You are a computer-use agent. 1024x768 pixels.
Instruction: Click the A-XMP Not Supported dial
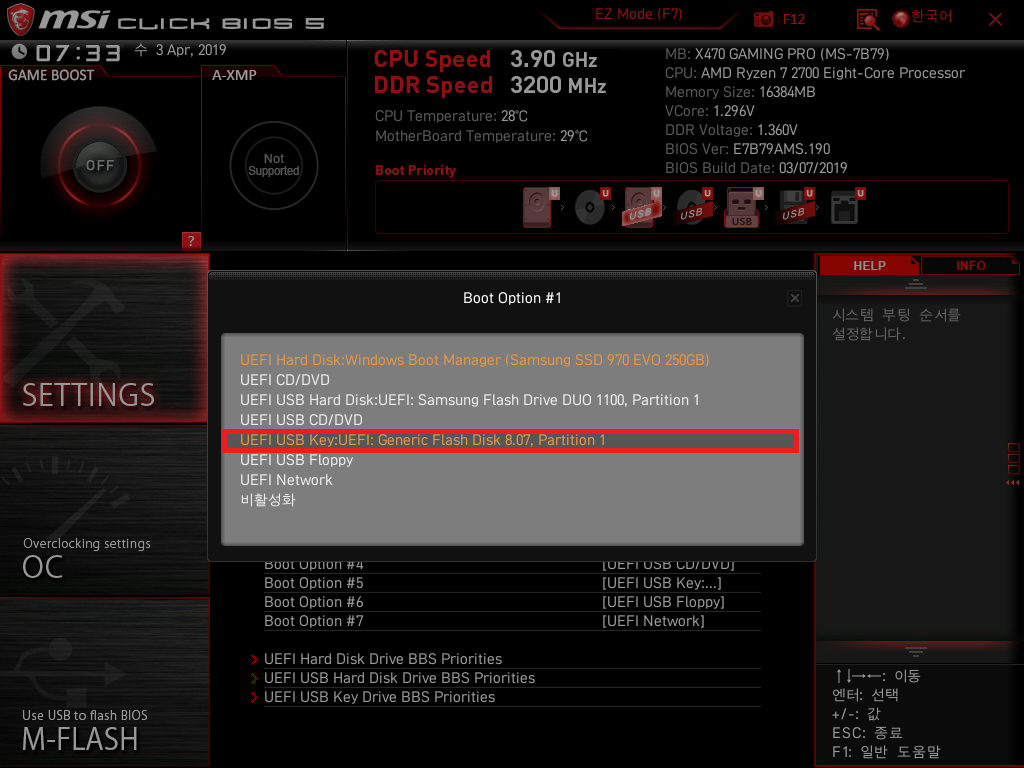(274, 165)
